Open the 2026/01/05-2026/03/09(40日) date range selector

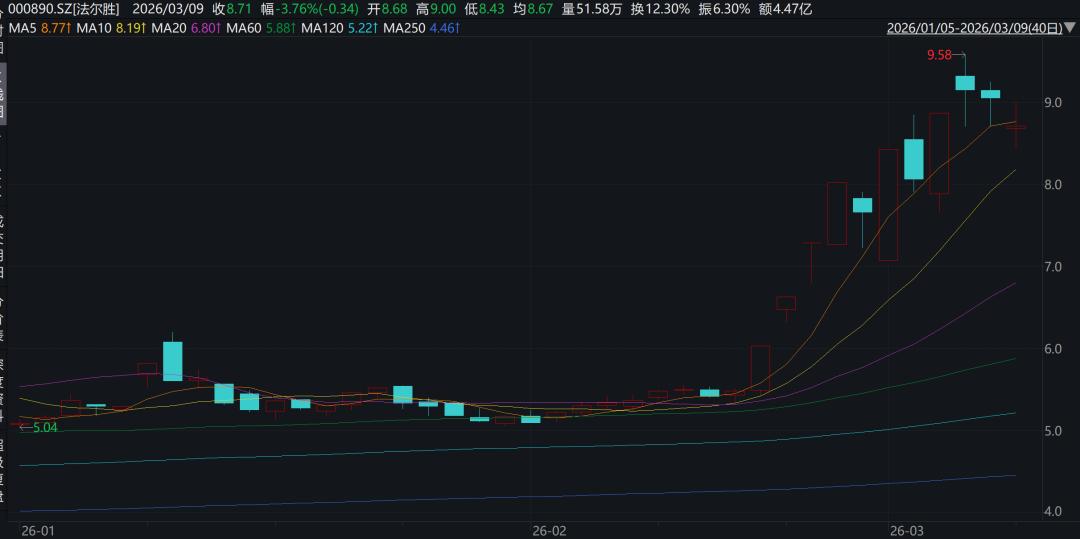973,28
